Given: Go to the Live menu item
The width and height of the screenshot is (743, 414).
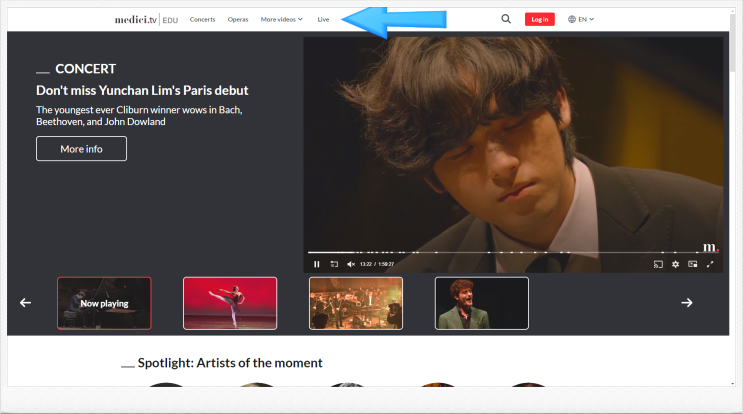Looking at the screenshot, I should [323, 19].
